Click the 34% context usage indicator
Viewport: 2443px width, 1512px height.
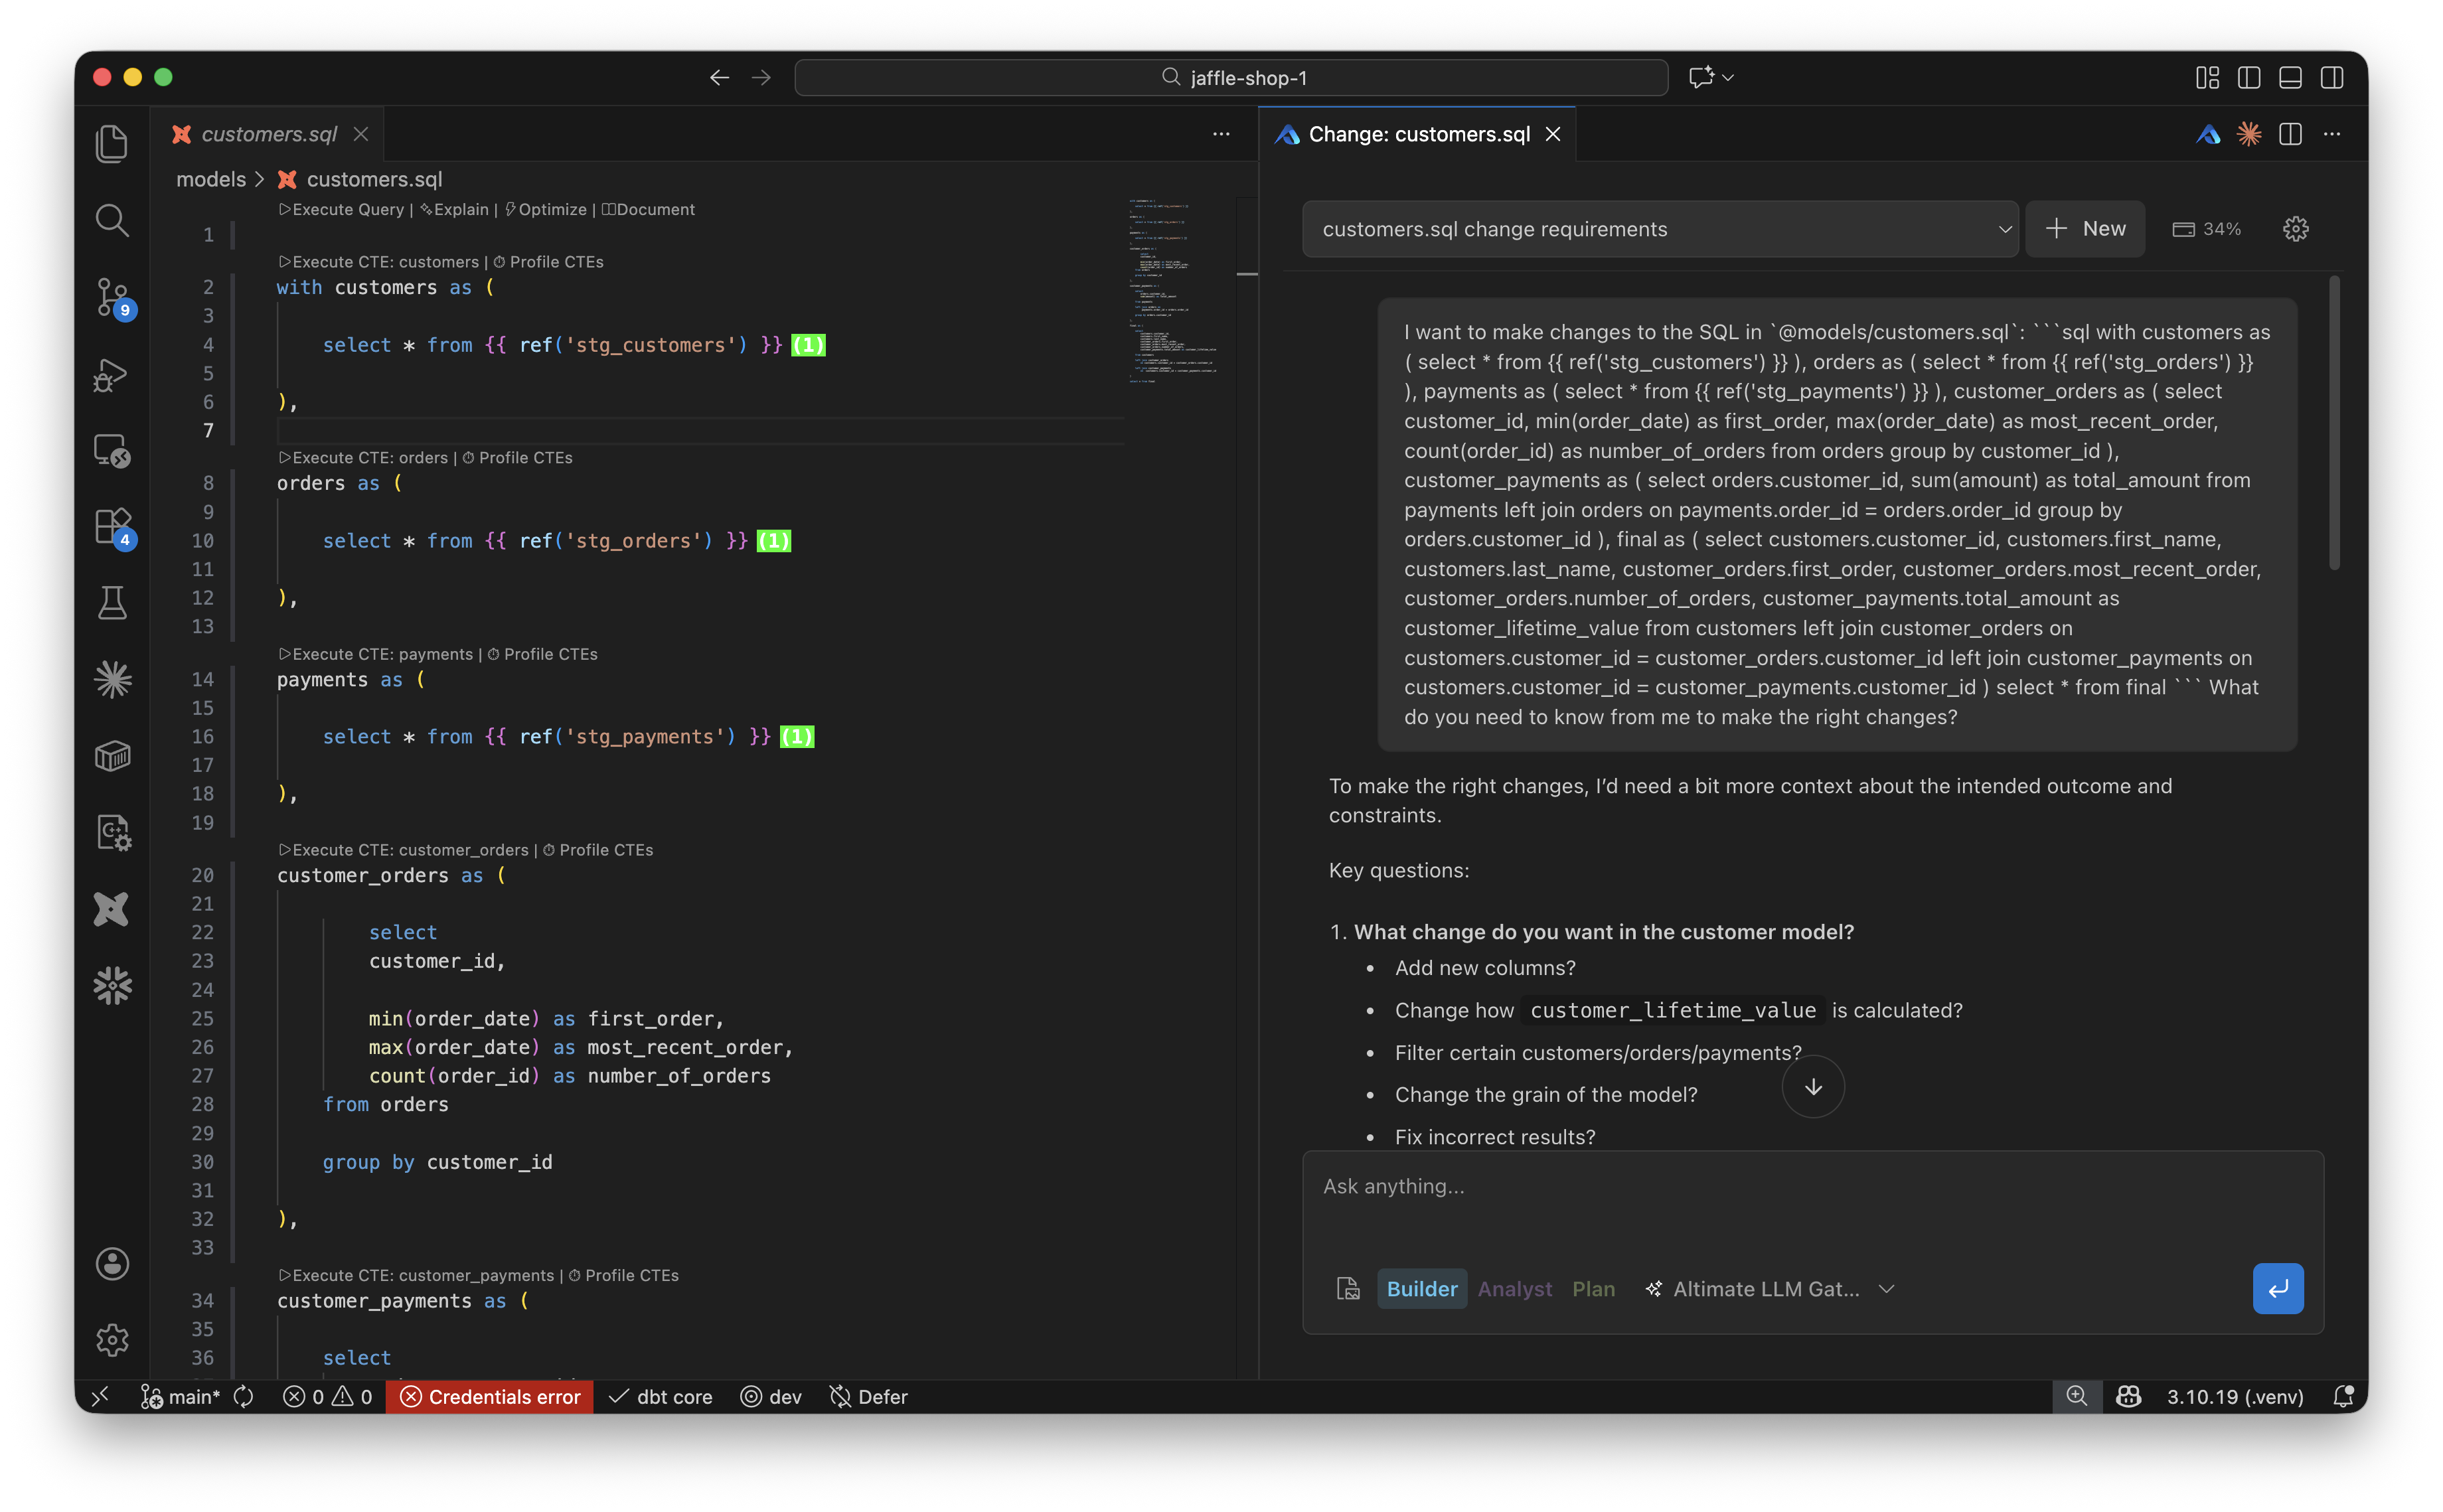click(2207, 229)
